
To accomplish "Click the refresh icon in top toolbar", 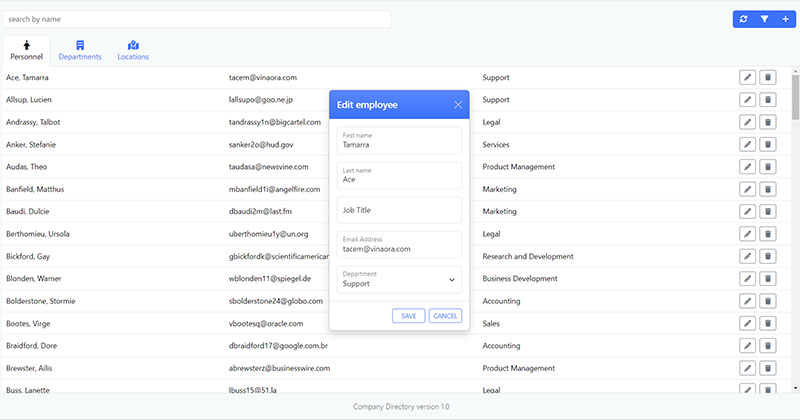I will pyautogui.click(x=743, y=19).
